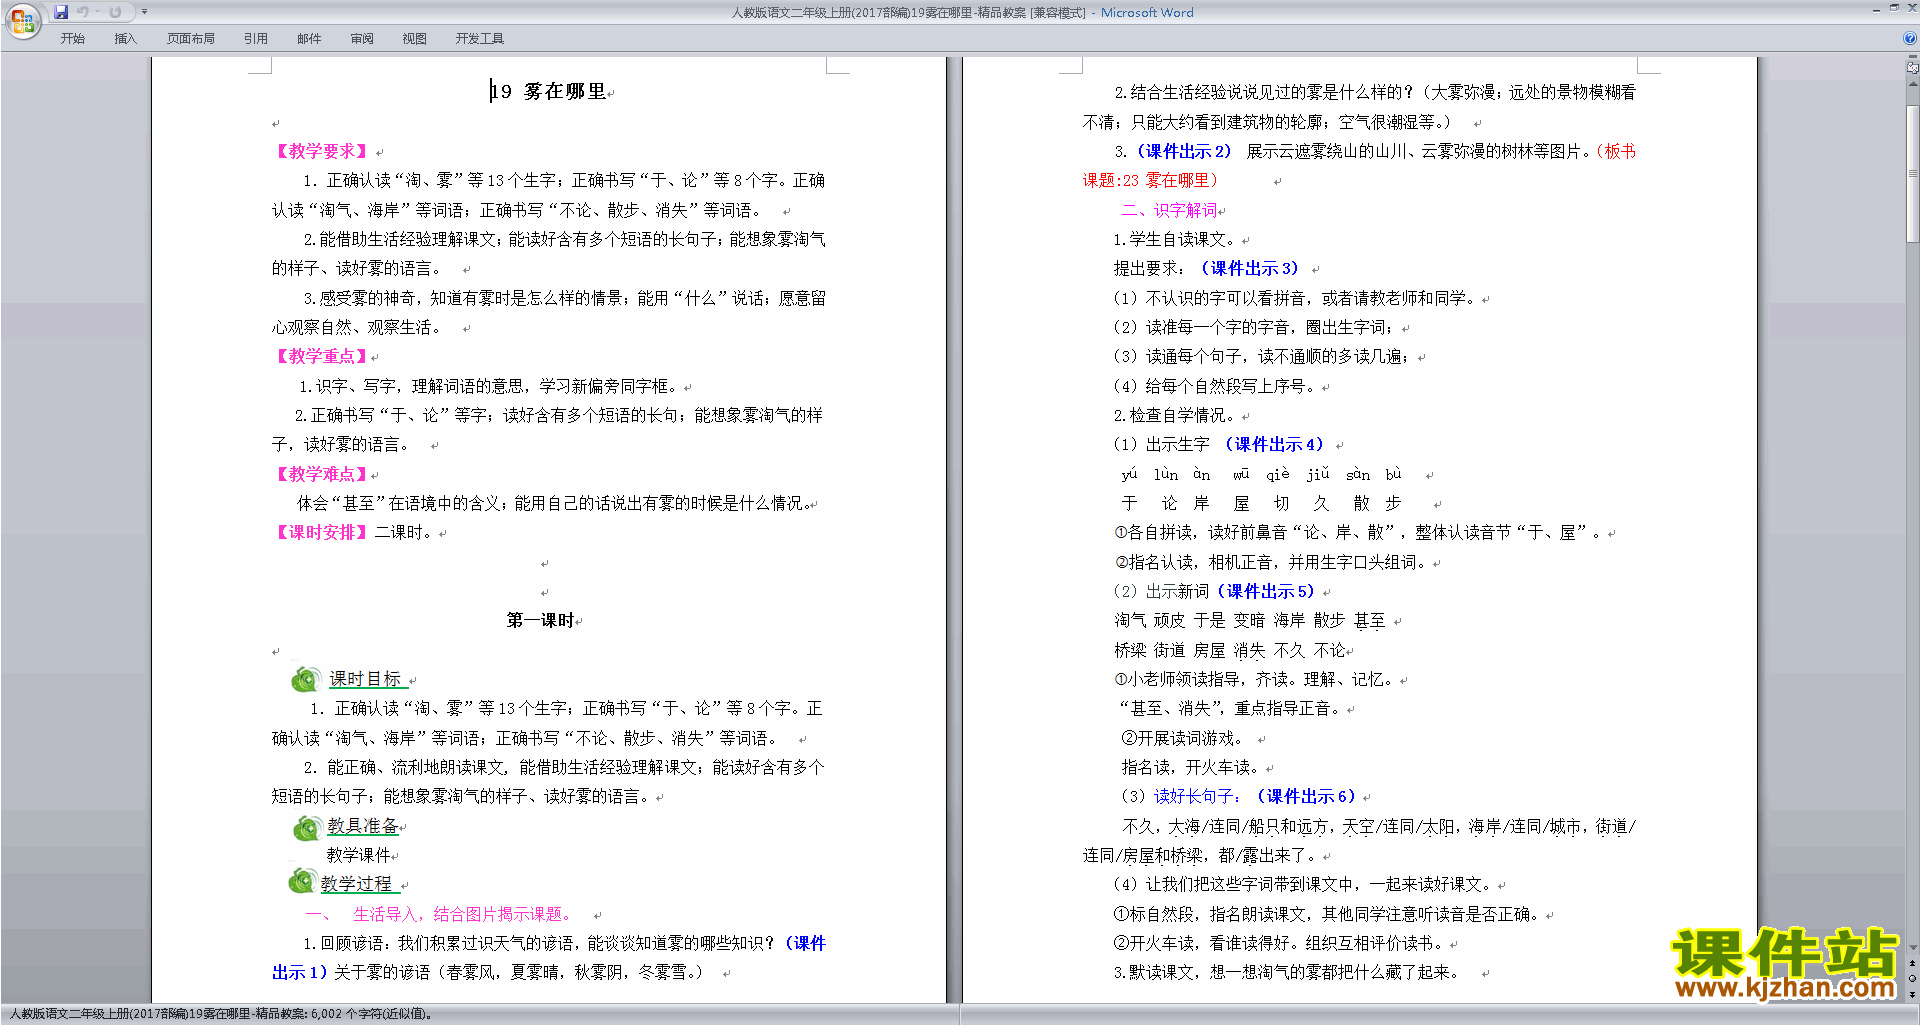Click the Next Page double-down arrow
The height and width of the screenshot is (1025, 1920).
(x=1913, y=995)
